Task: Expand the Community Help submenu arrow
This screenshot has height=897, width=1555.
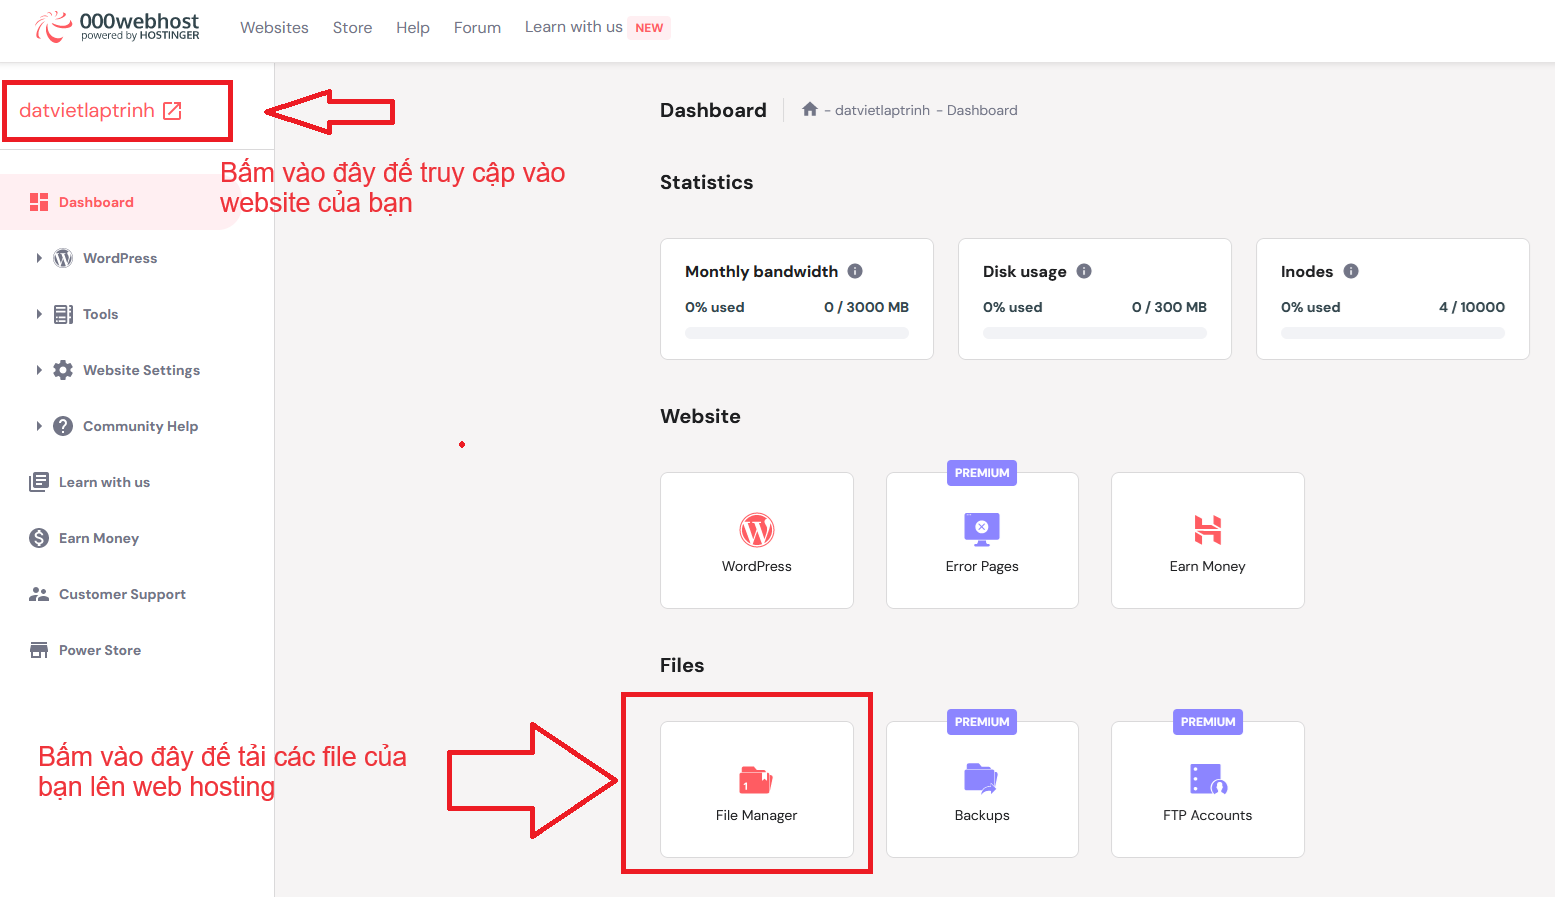Action: (39, 426)
